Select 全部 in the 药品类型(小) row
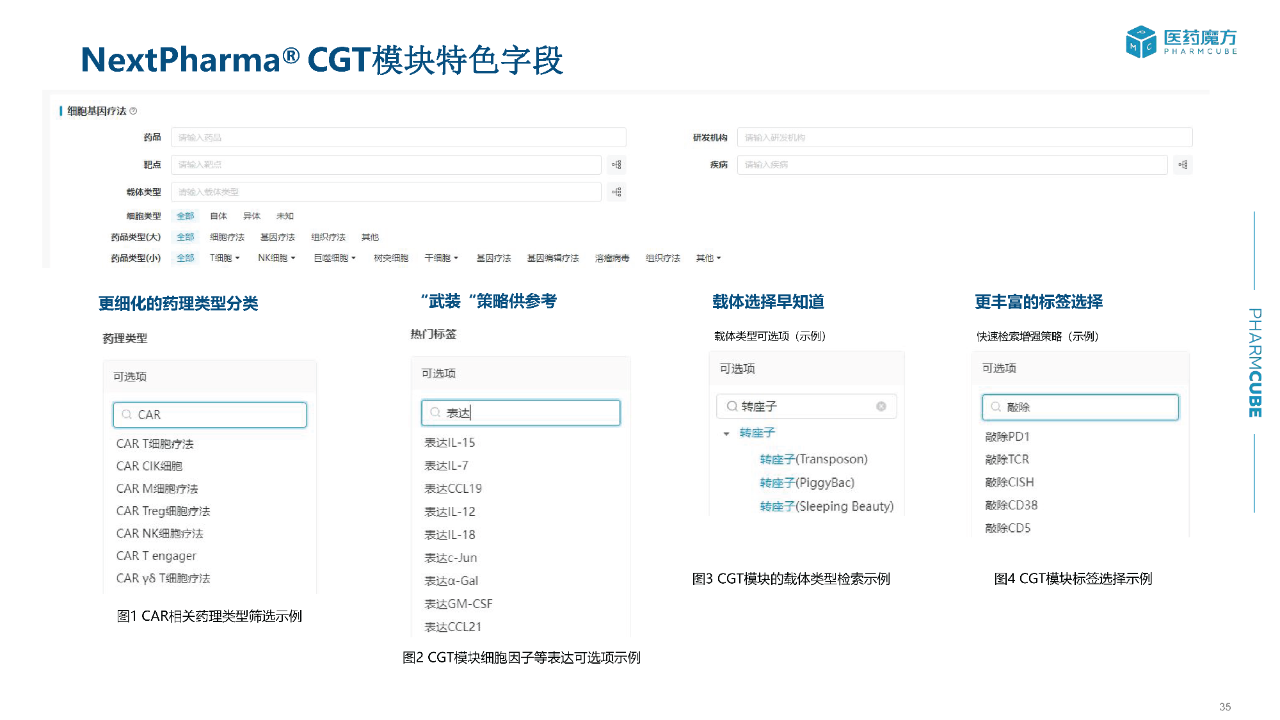This screenshot has height=720, width=1280. coord(185,258)
